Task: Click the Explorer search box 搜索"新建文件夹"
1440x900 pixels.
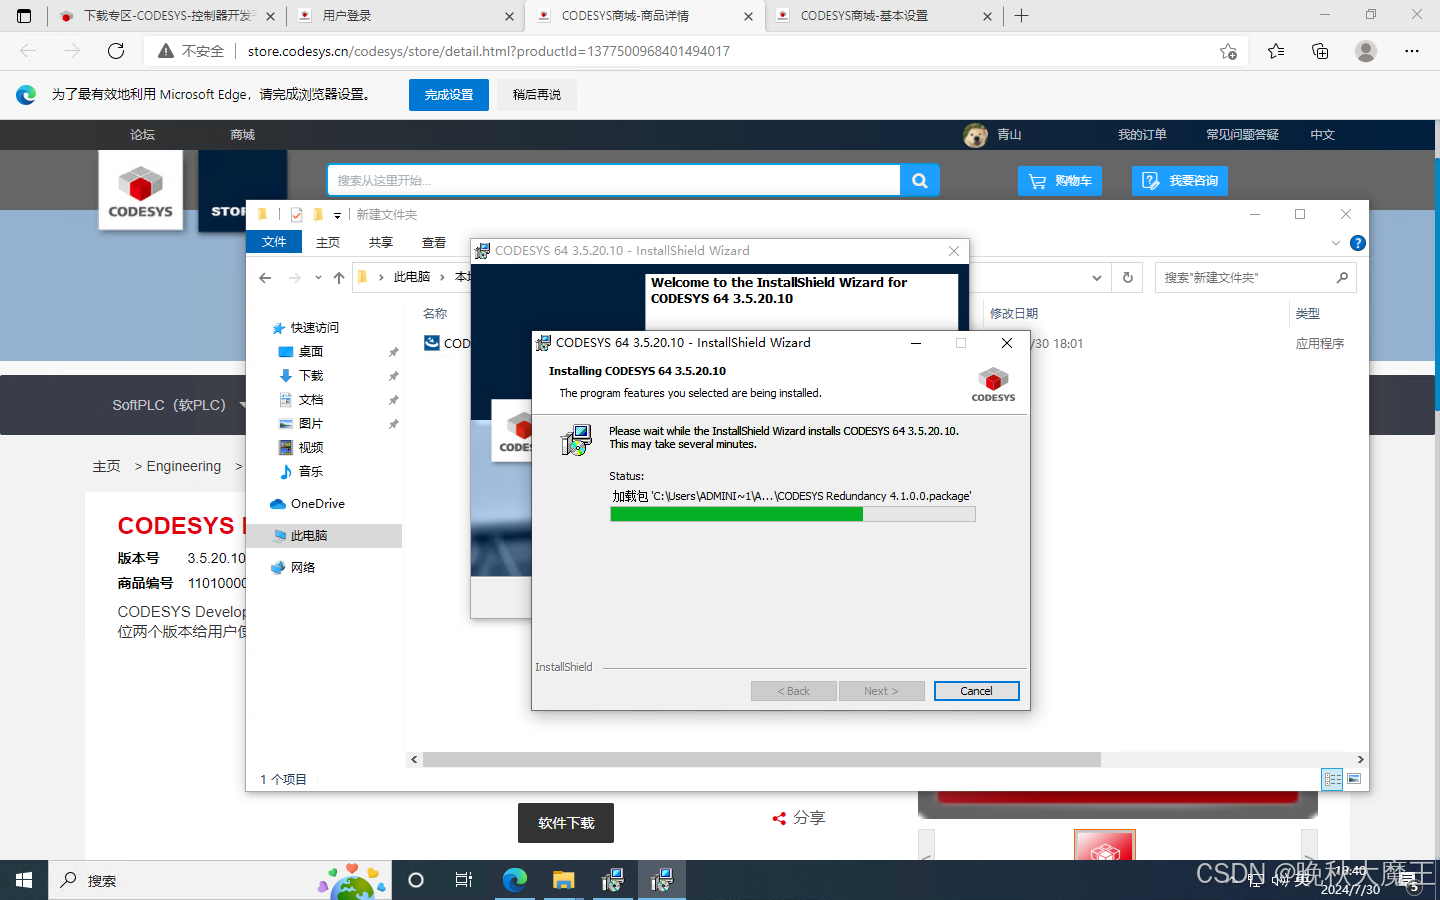Action: coord(1256,277)
